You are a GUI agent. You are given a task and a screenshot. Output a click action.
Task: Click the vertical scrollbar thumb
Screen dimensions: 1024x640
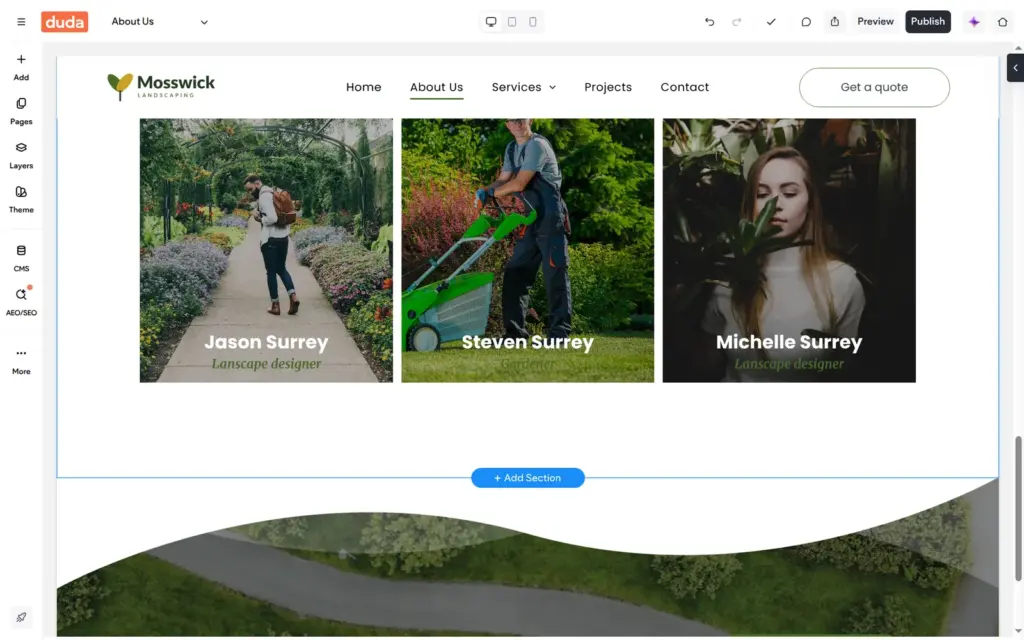pos(1018,508)
